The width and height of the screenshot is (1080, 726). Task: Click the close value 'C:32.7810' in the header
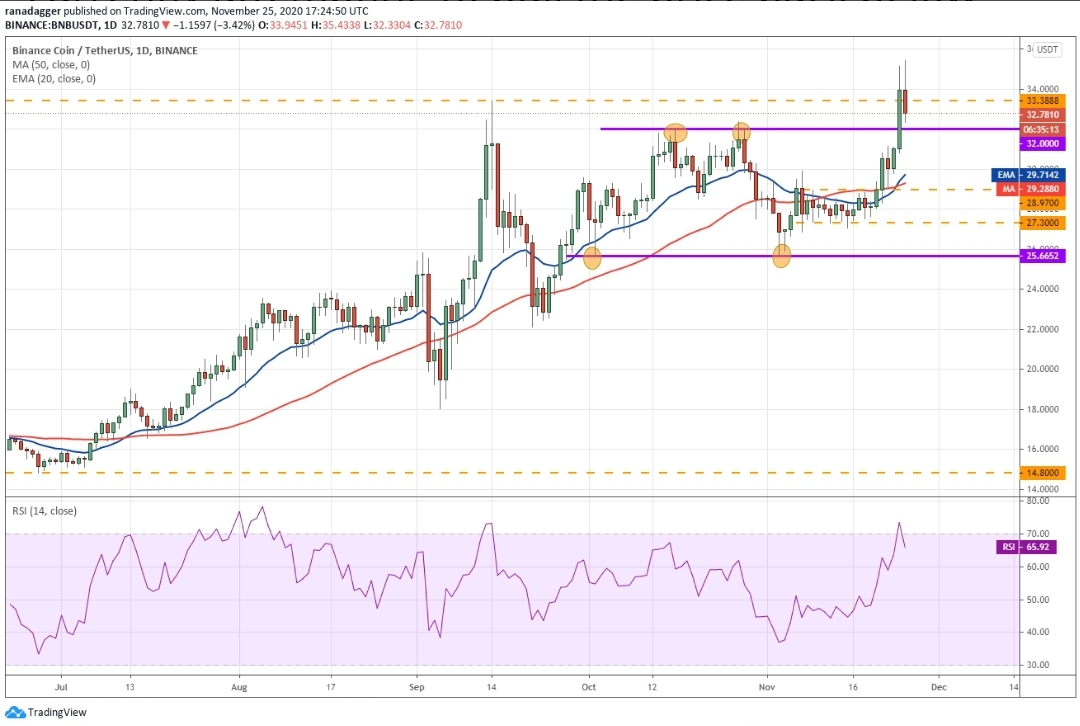[x=438, y=25]
